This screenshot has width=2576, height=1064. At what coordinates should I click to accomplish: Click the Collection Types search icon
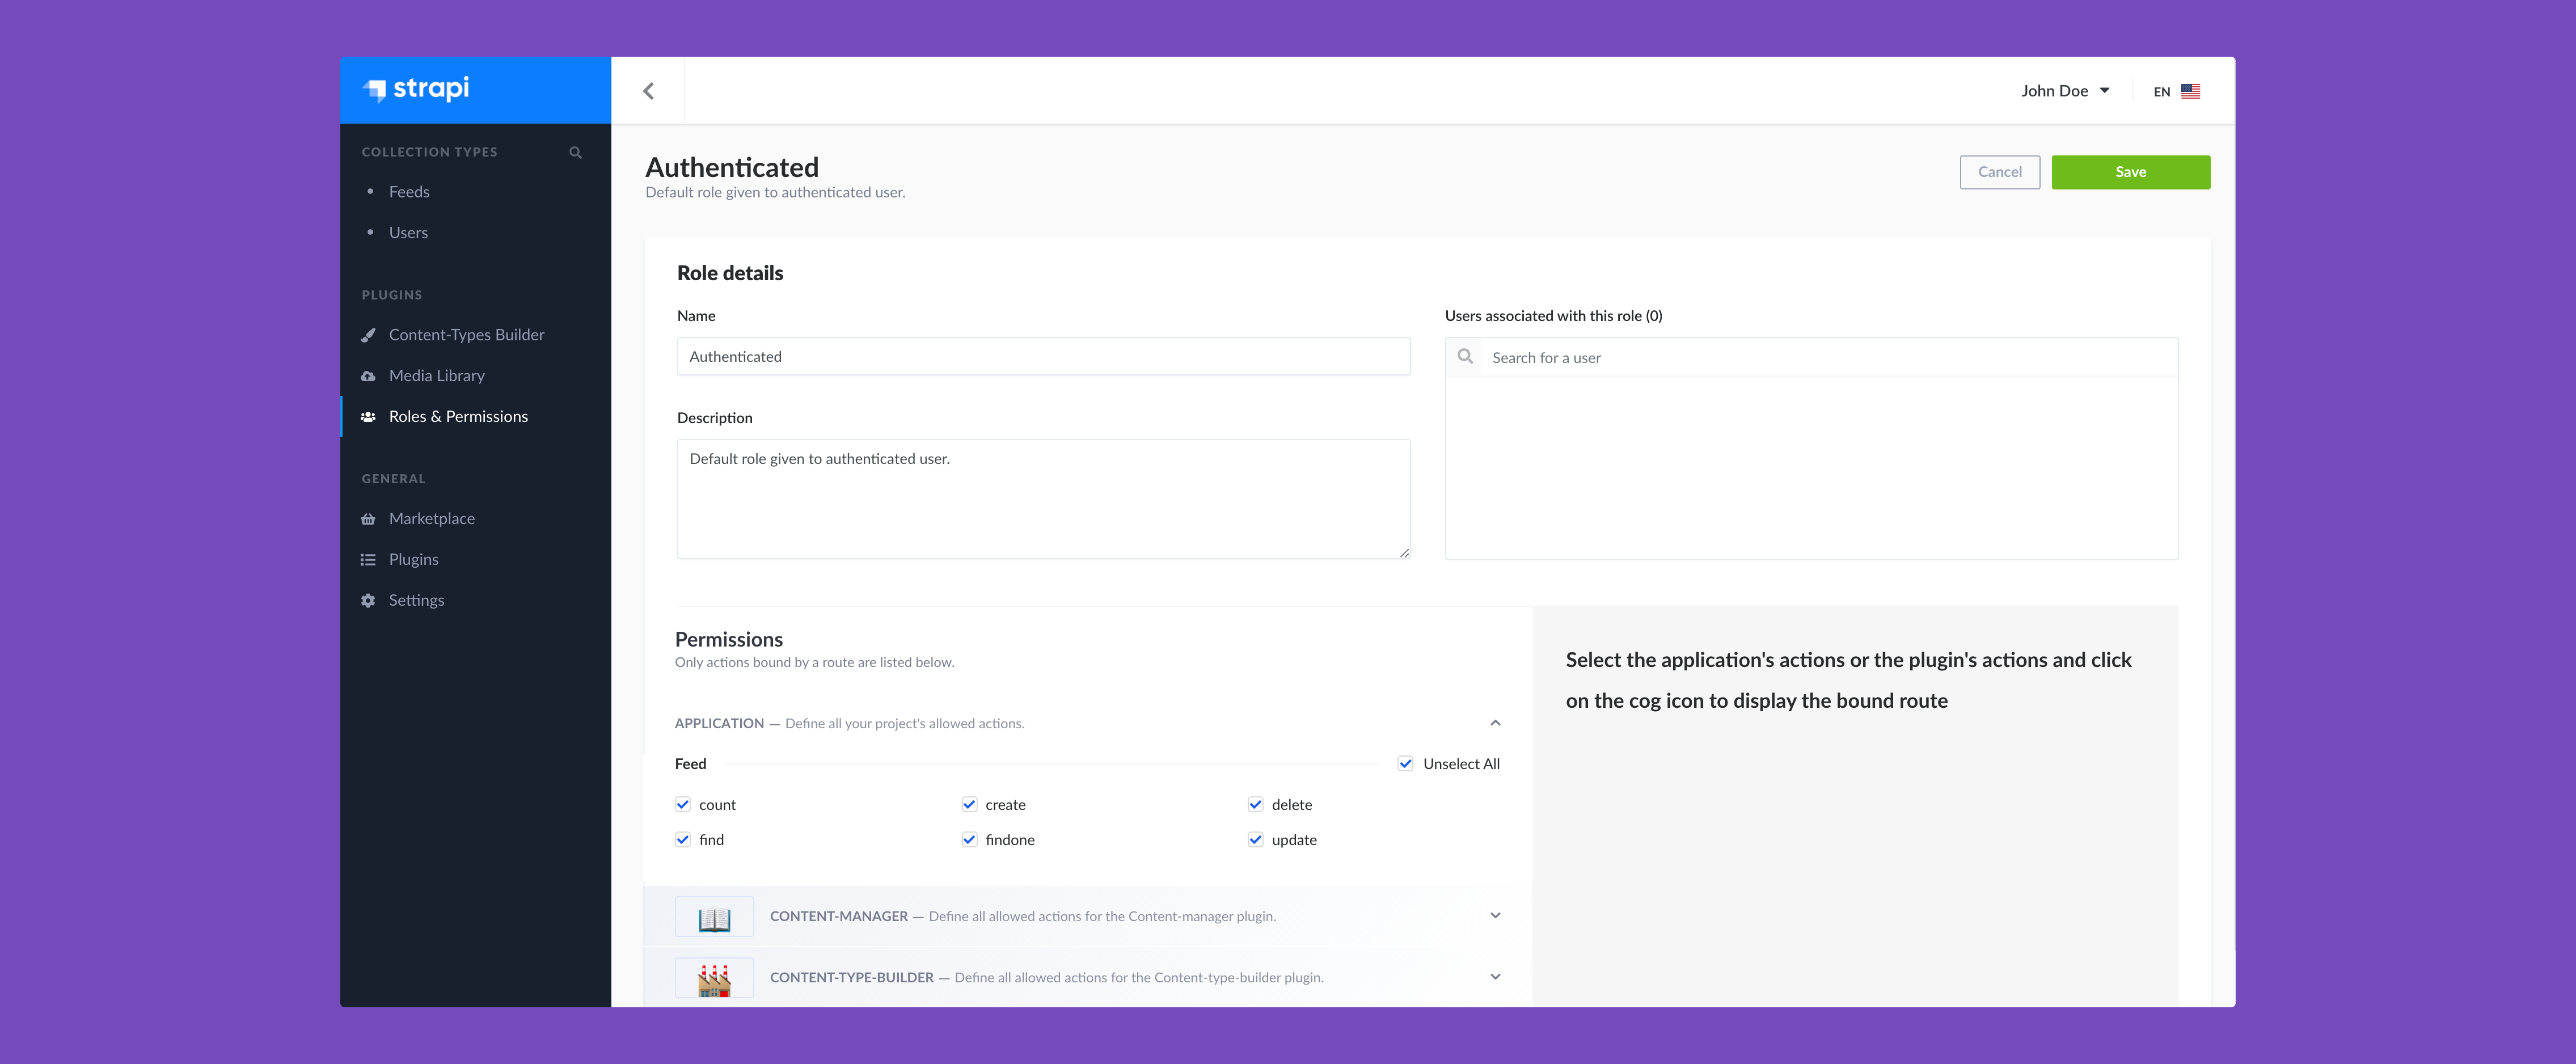pyautogui.click(x=575, y=152)
